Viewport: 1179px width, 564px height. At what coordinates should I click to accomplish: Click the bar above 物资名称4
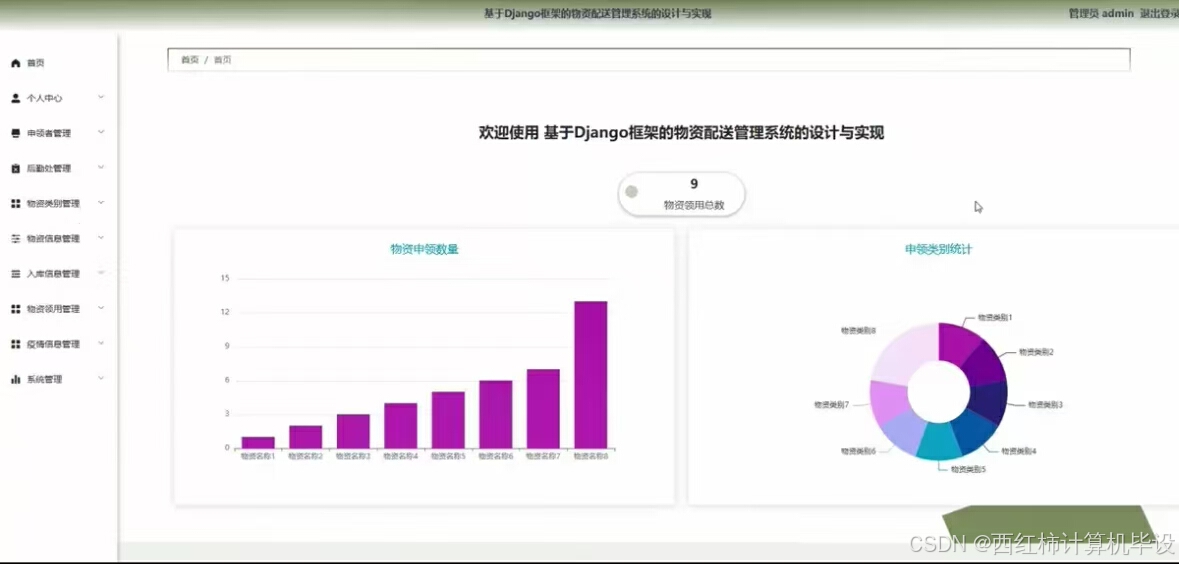401,426
